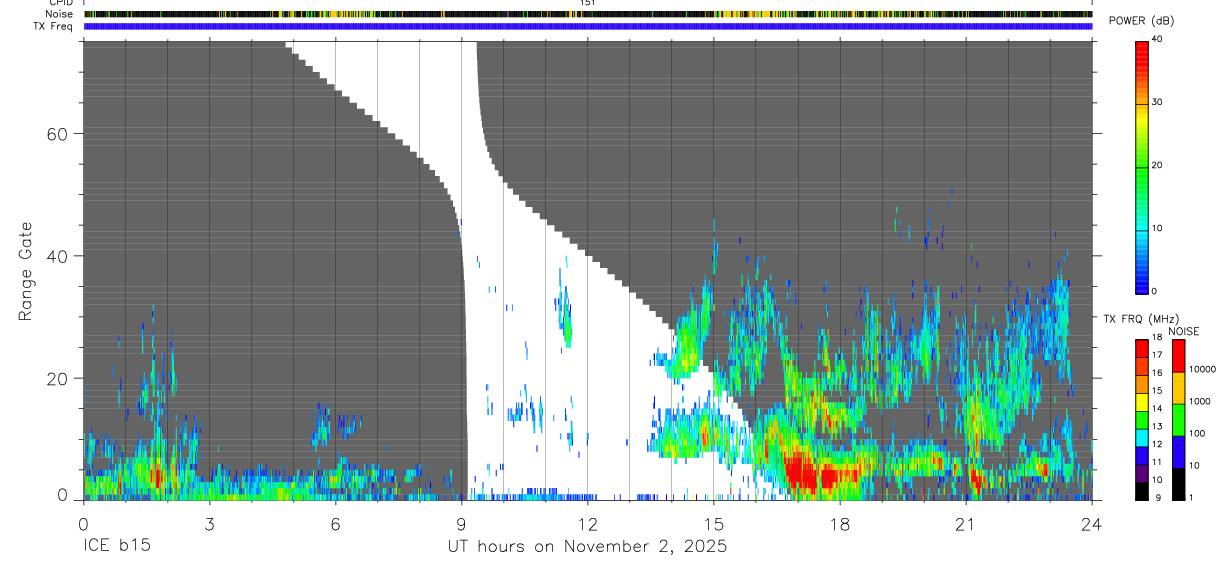Click the 12 label on UT hours axis
1228x567 pixels.
(x=587, y=524)
